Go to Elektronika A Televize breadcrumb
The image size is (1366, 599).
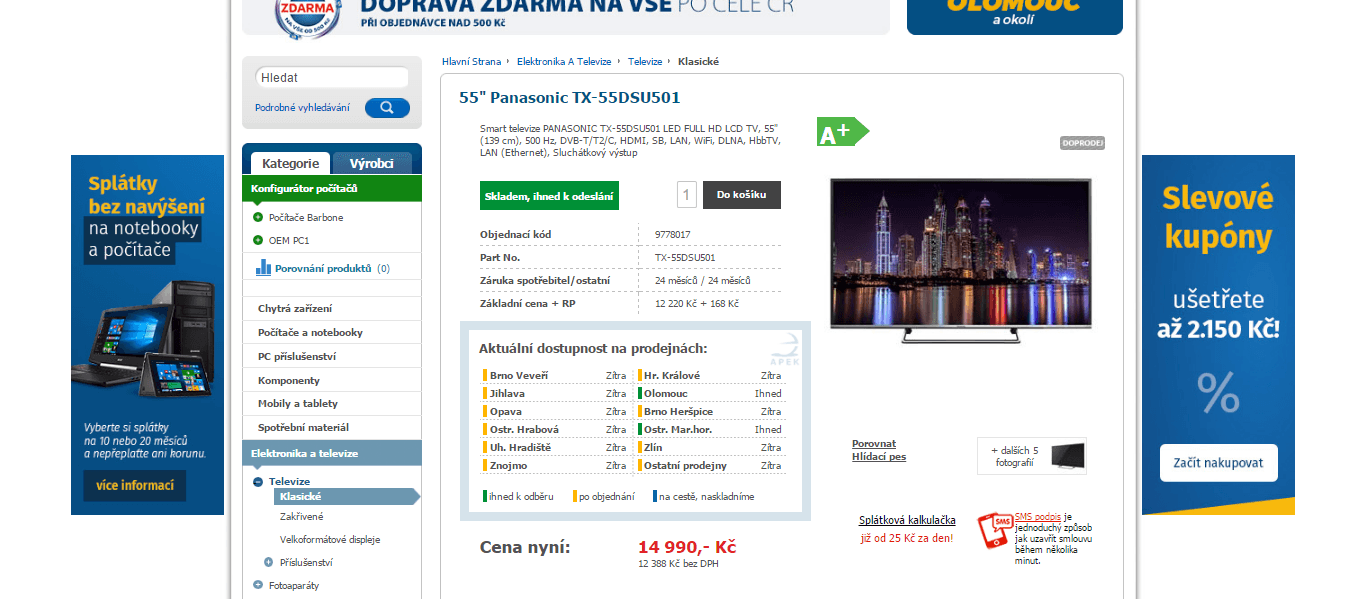click(564, 62)
